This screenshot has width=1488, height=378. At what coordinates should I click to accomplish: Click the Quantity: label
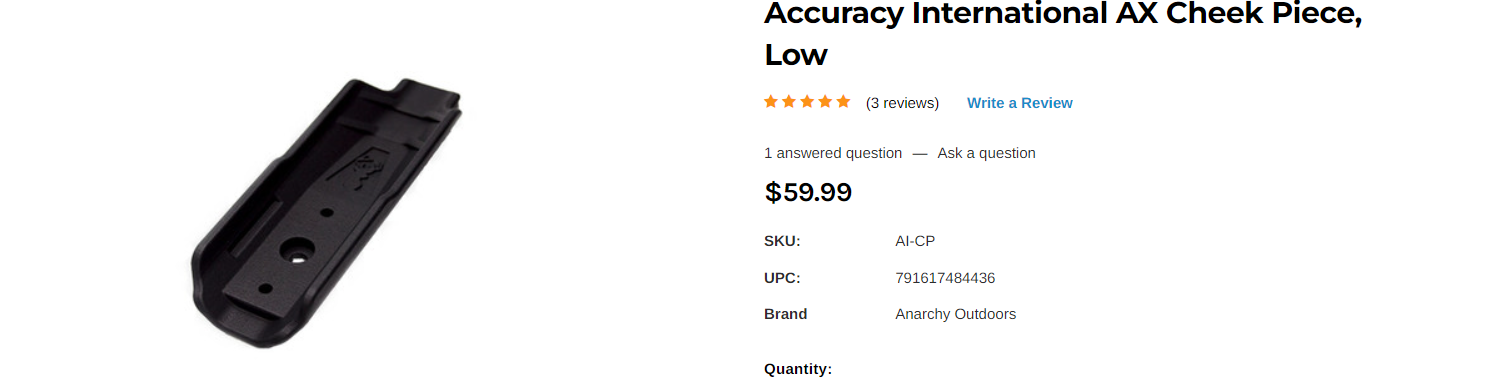click(798, 369)
